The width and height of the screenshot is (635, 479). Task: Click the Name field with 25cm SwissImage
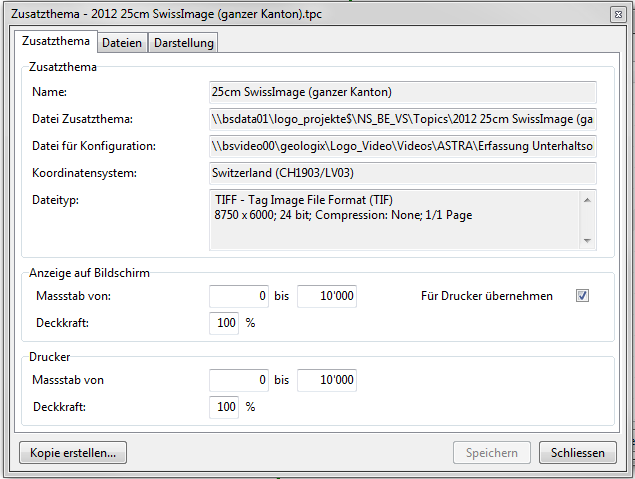402,93
